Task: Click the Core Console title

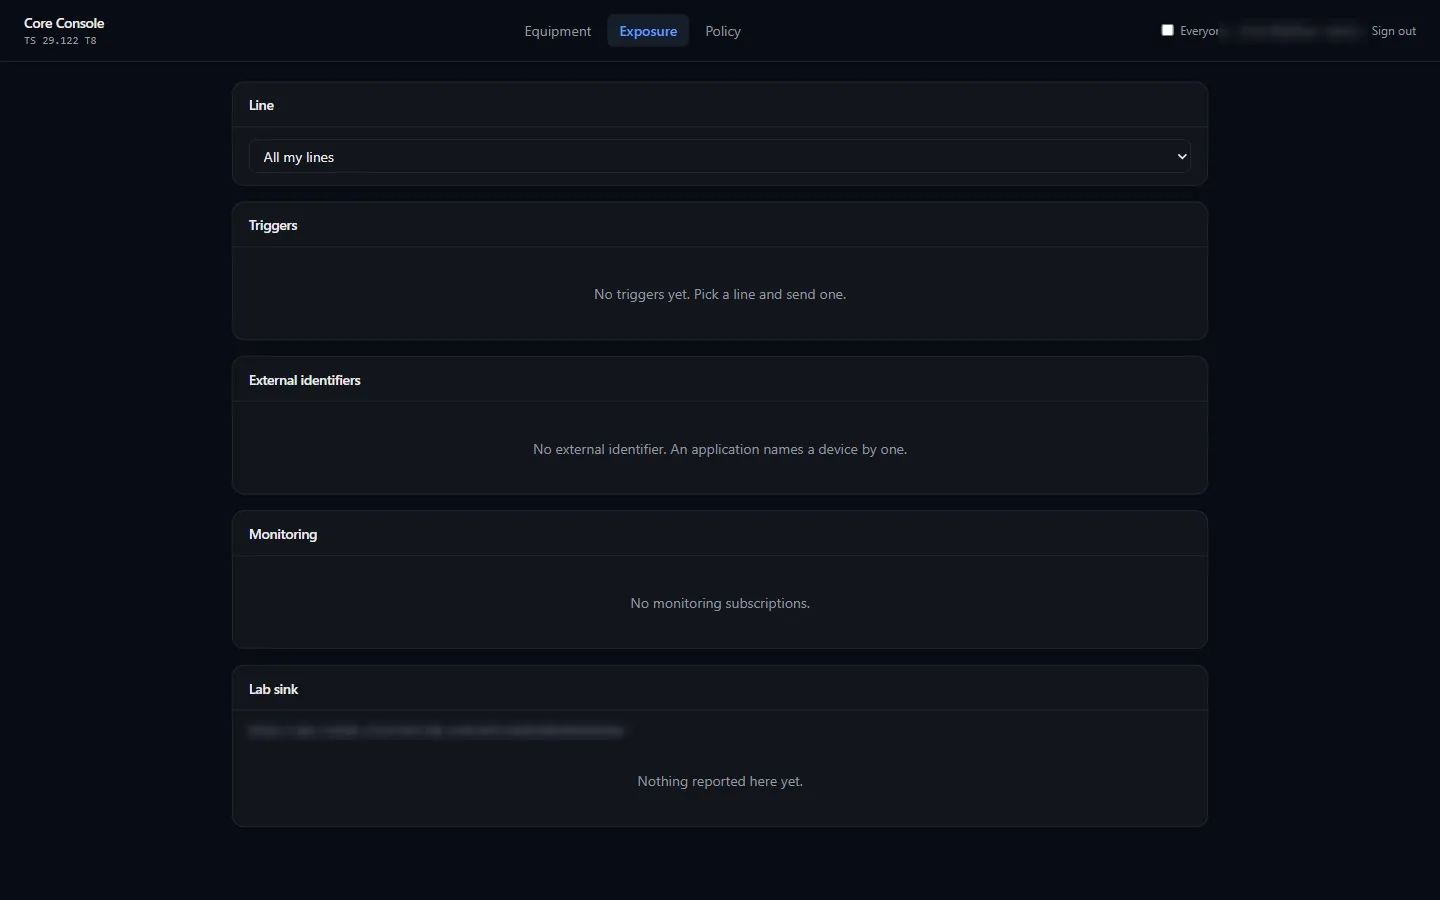Action: tap(64, 23)
